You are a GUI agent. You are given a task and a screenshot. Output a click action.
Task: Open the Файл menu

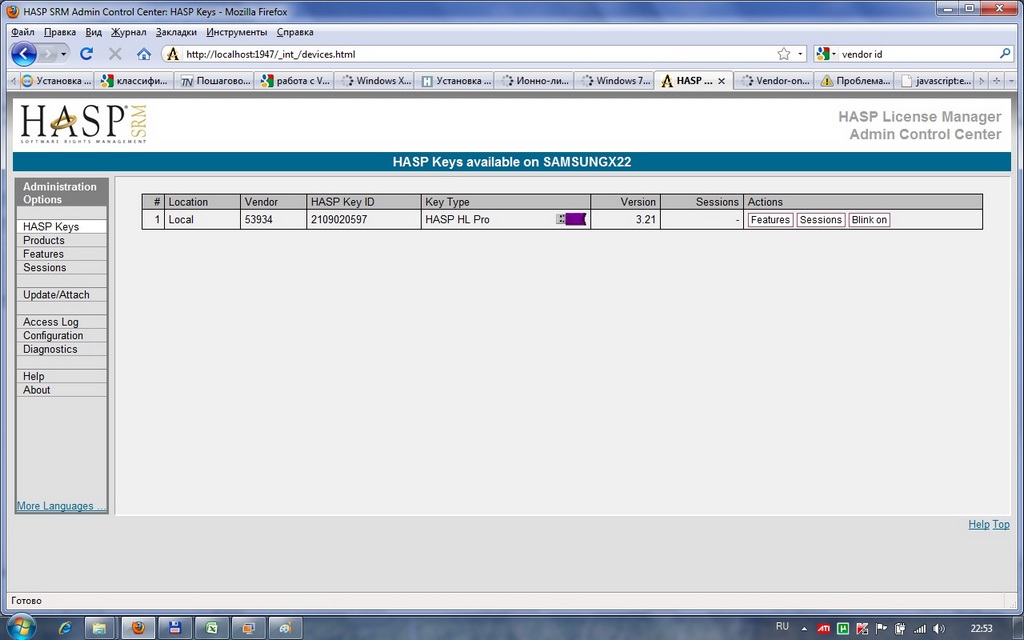(x=23, y=32)
